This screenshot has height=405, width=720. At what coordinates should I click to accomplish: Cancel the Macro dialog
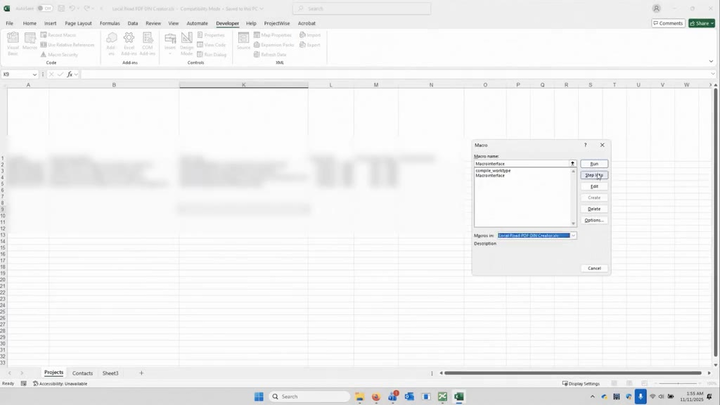point(594,268)
